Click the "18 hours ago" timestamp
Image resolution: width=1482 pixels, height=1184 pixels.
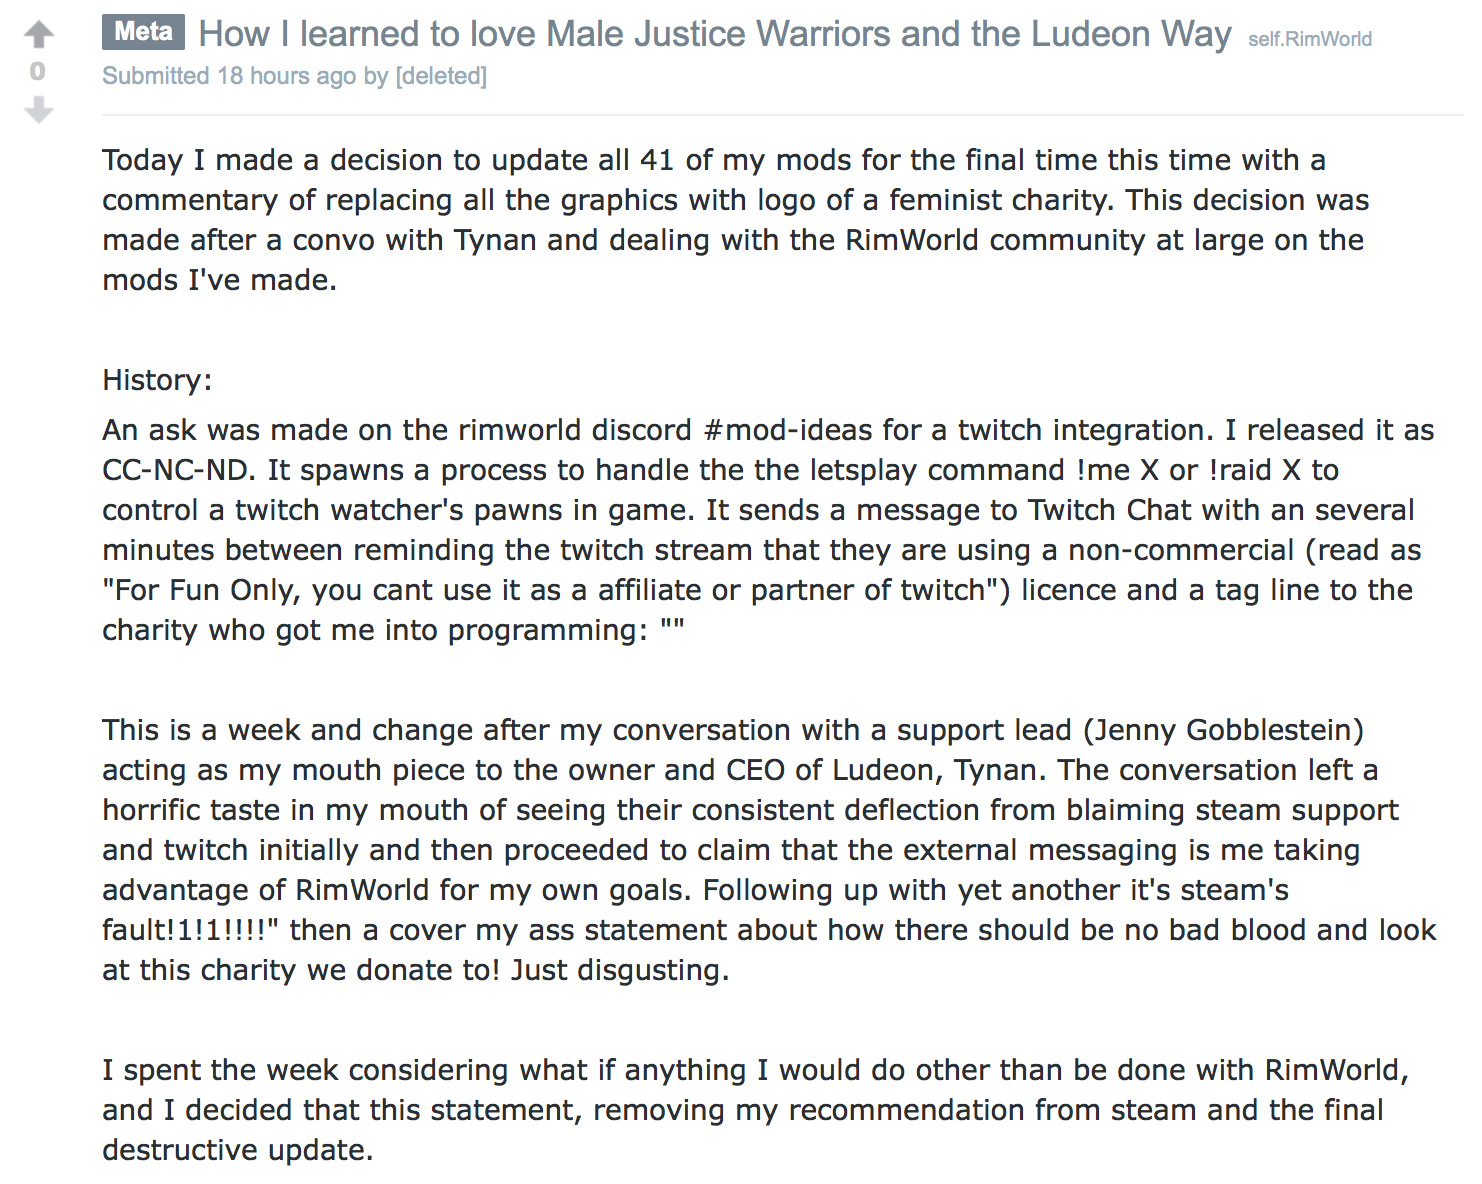click(x=287, y=76)
